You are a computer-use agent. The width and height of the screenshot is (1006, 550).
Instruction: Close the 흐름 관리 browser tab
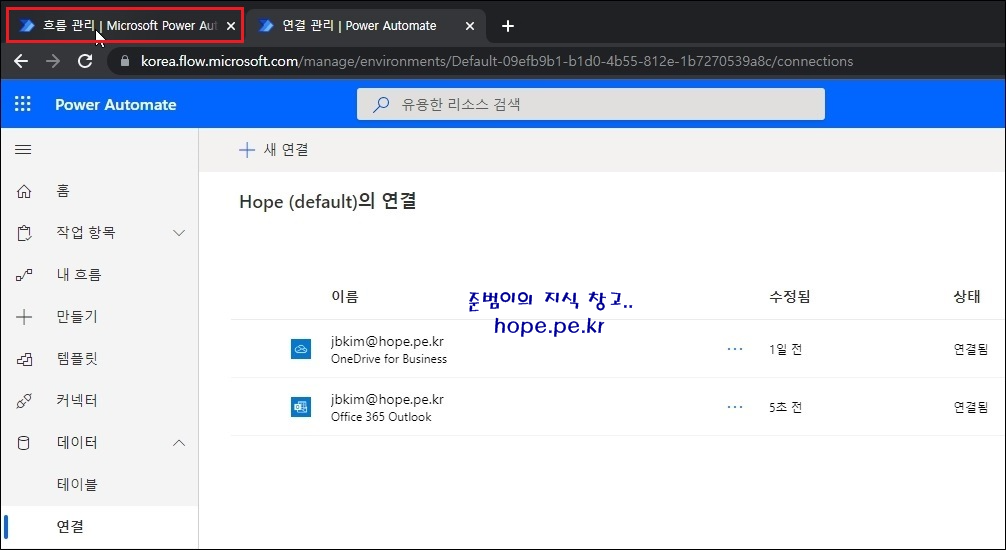(231, 26)
